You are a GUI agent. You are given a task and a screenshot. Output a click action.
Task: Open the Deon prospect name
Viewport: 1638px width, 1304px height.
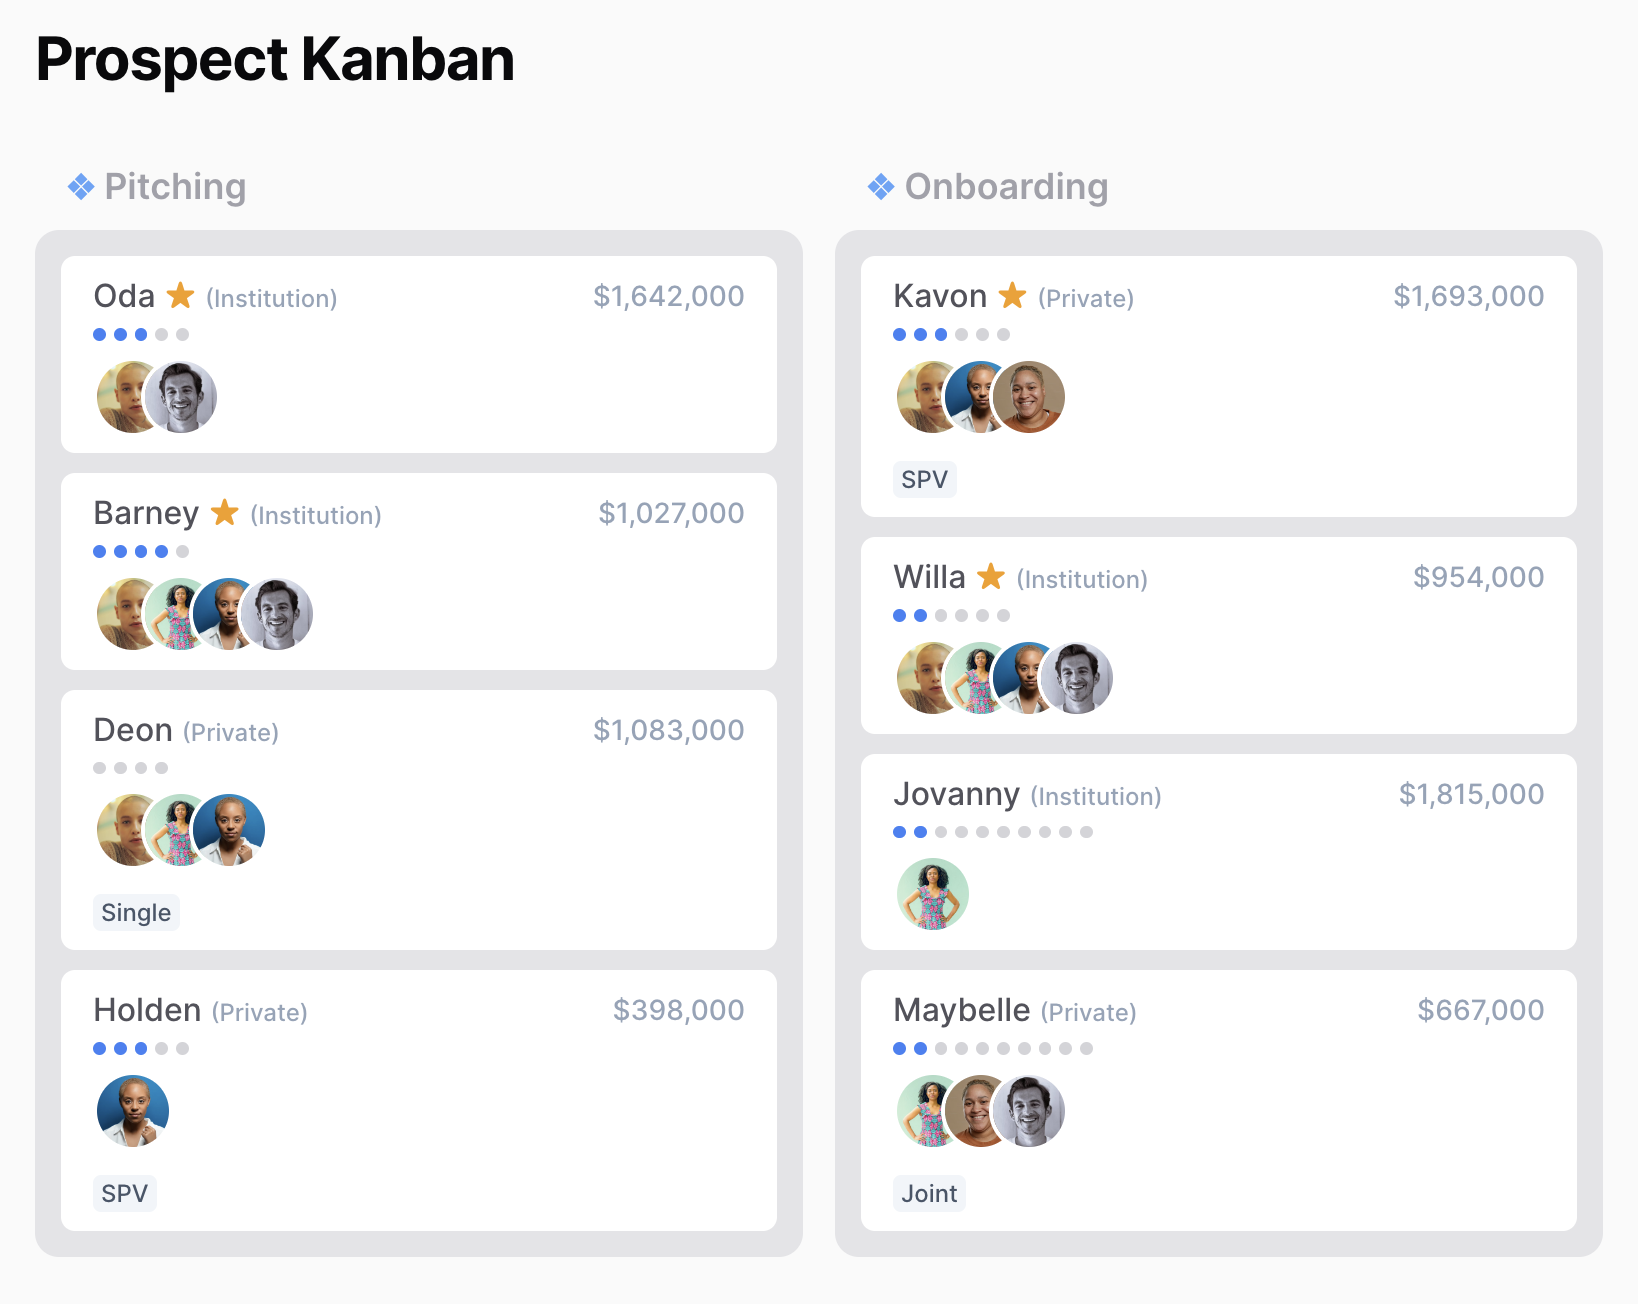(x=133, y=730)
